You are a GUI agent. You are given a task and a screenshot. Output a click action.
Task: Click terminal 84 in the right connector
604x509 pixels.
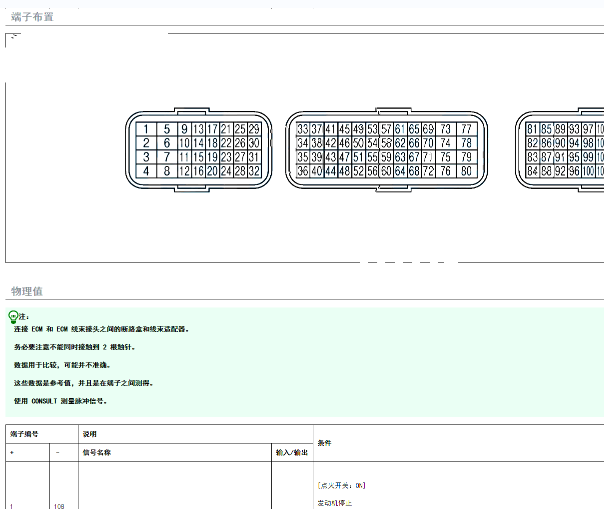point(532,171)
